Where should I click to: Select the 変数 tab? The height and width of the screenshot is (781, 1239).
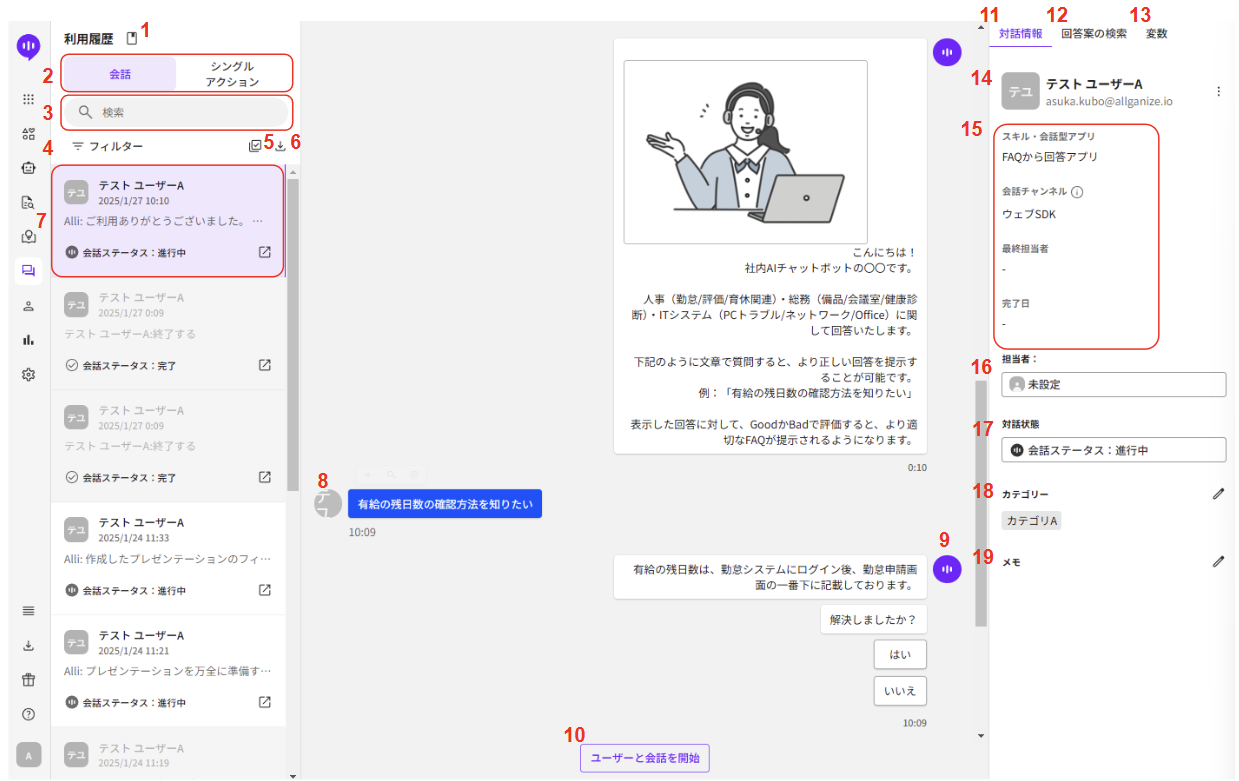coord(1156,33)
